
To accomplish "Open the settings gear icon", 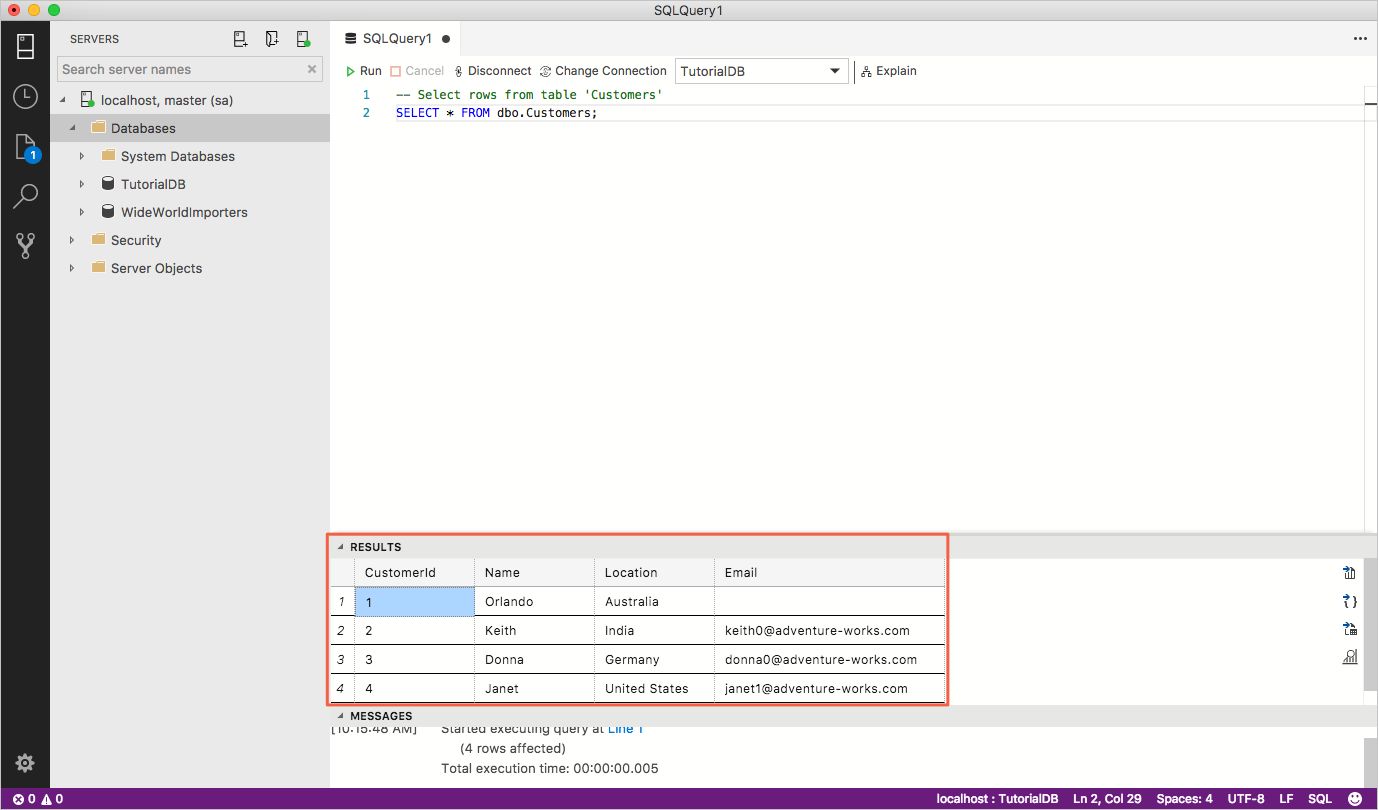I will [25, 763].
